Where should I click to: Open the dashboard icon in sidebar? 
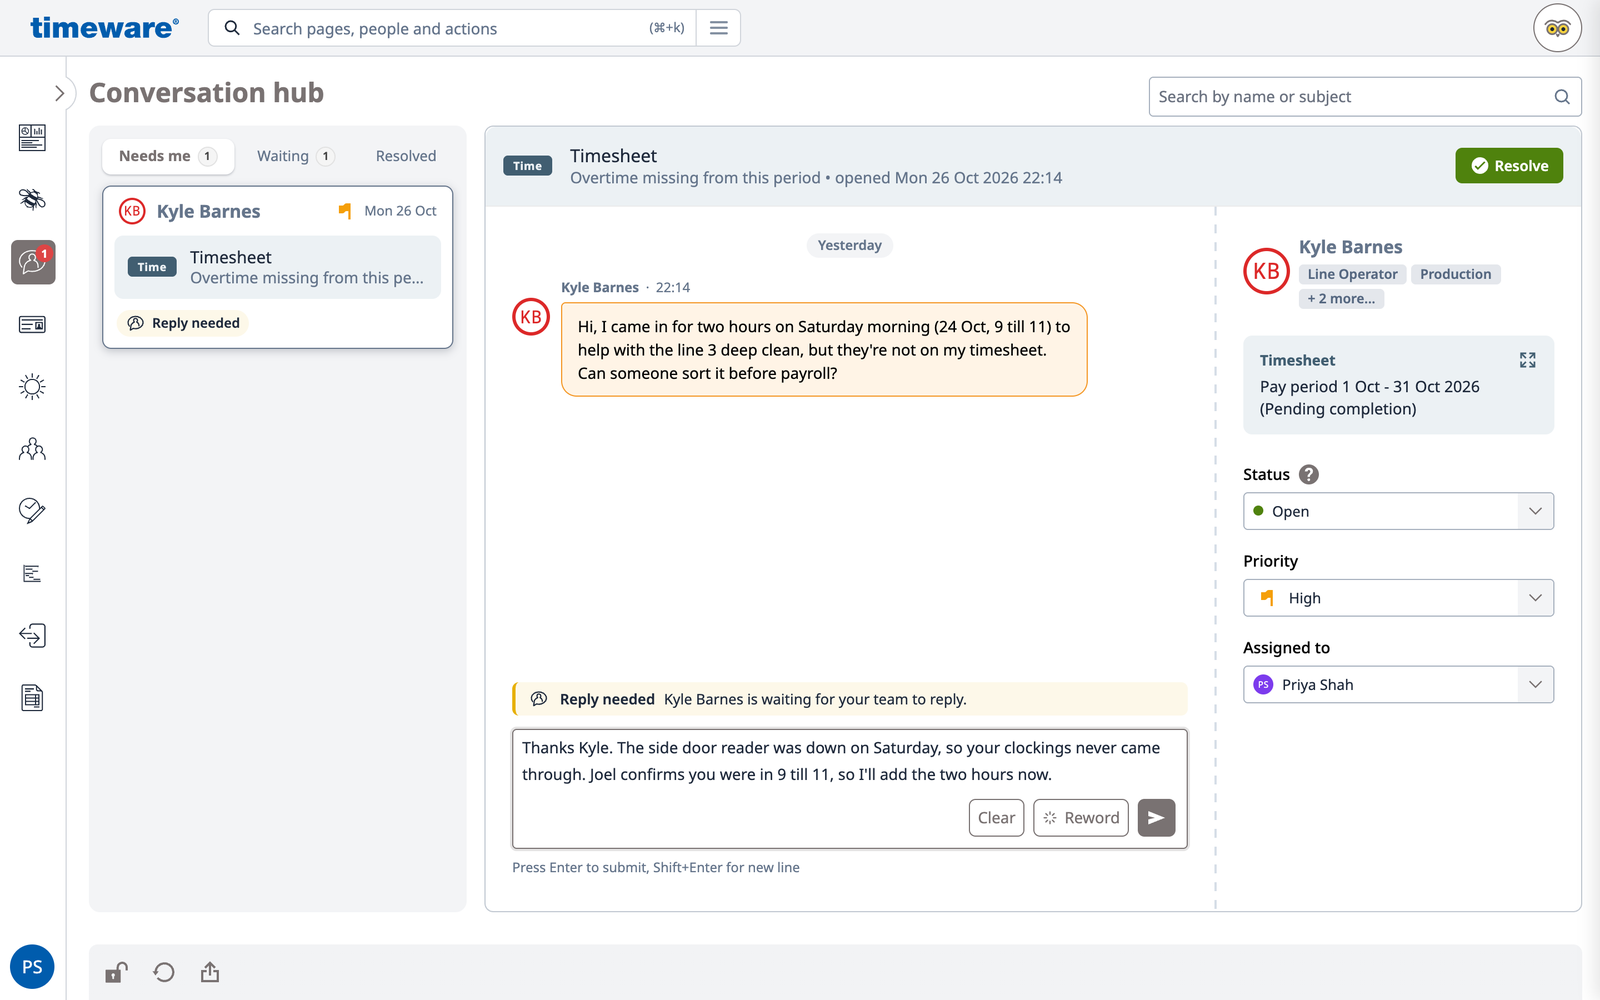pyautogui.click(x=32, y=137)
